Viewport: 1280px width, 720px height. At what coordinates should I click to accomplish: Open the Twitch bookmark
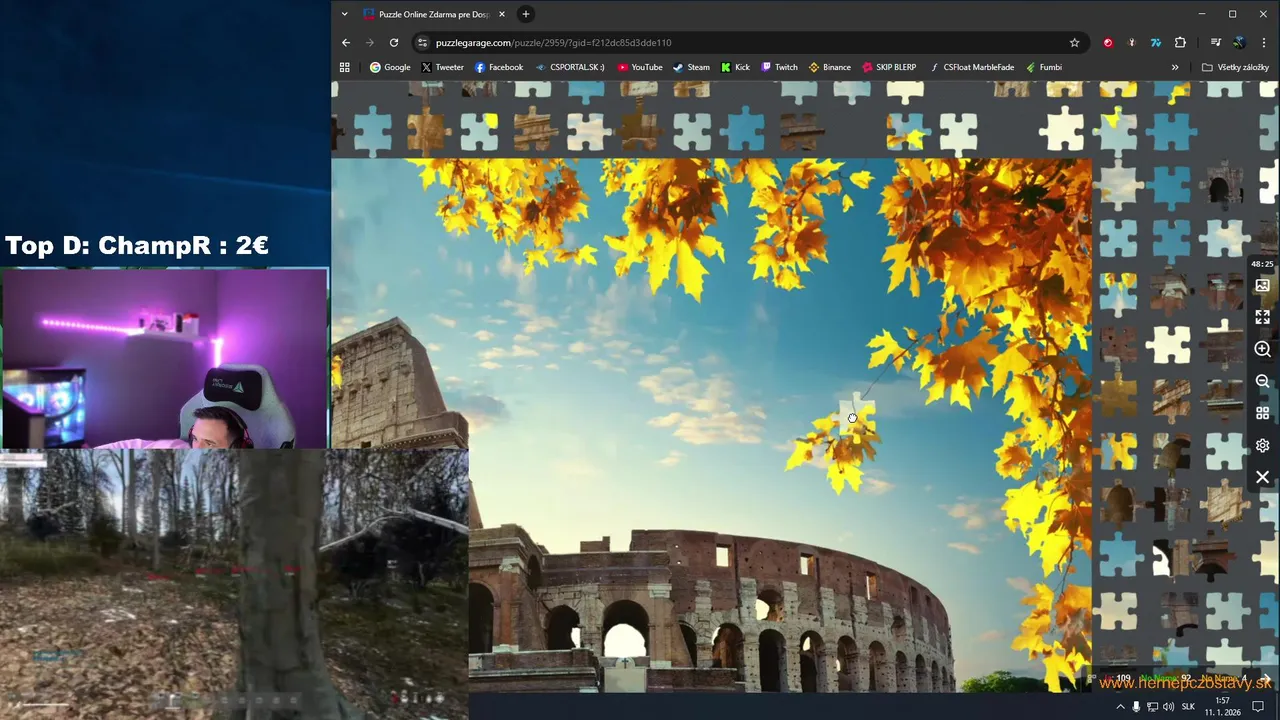[779, 67]
